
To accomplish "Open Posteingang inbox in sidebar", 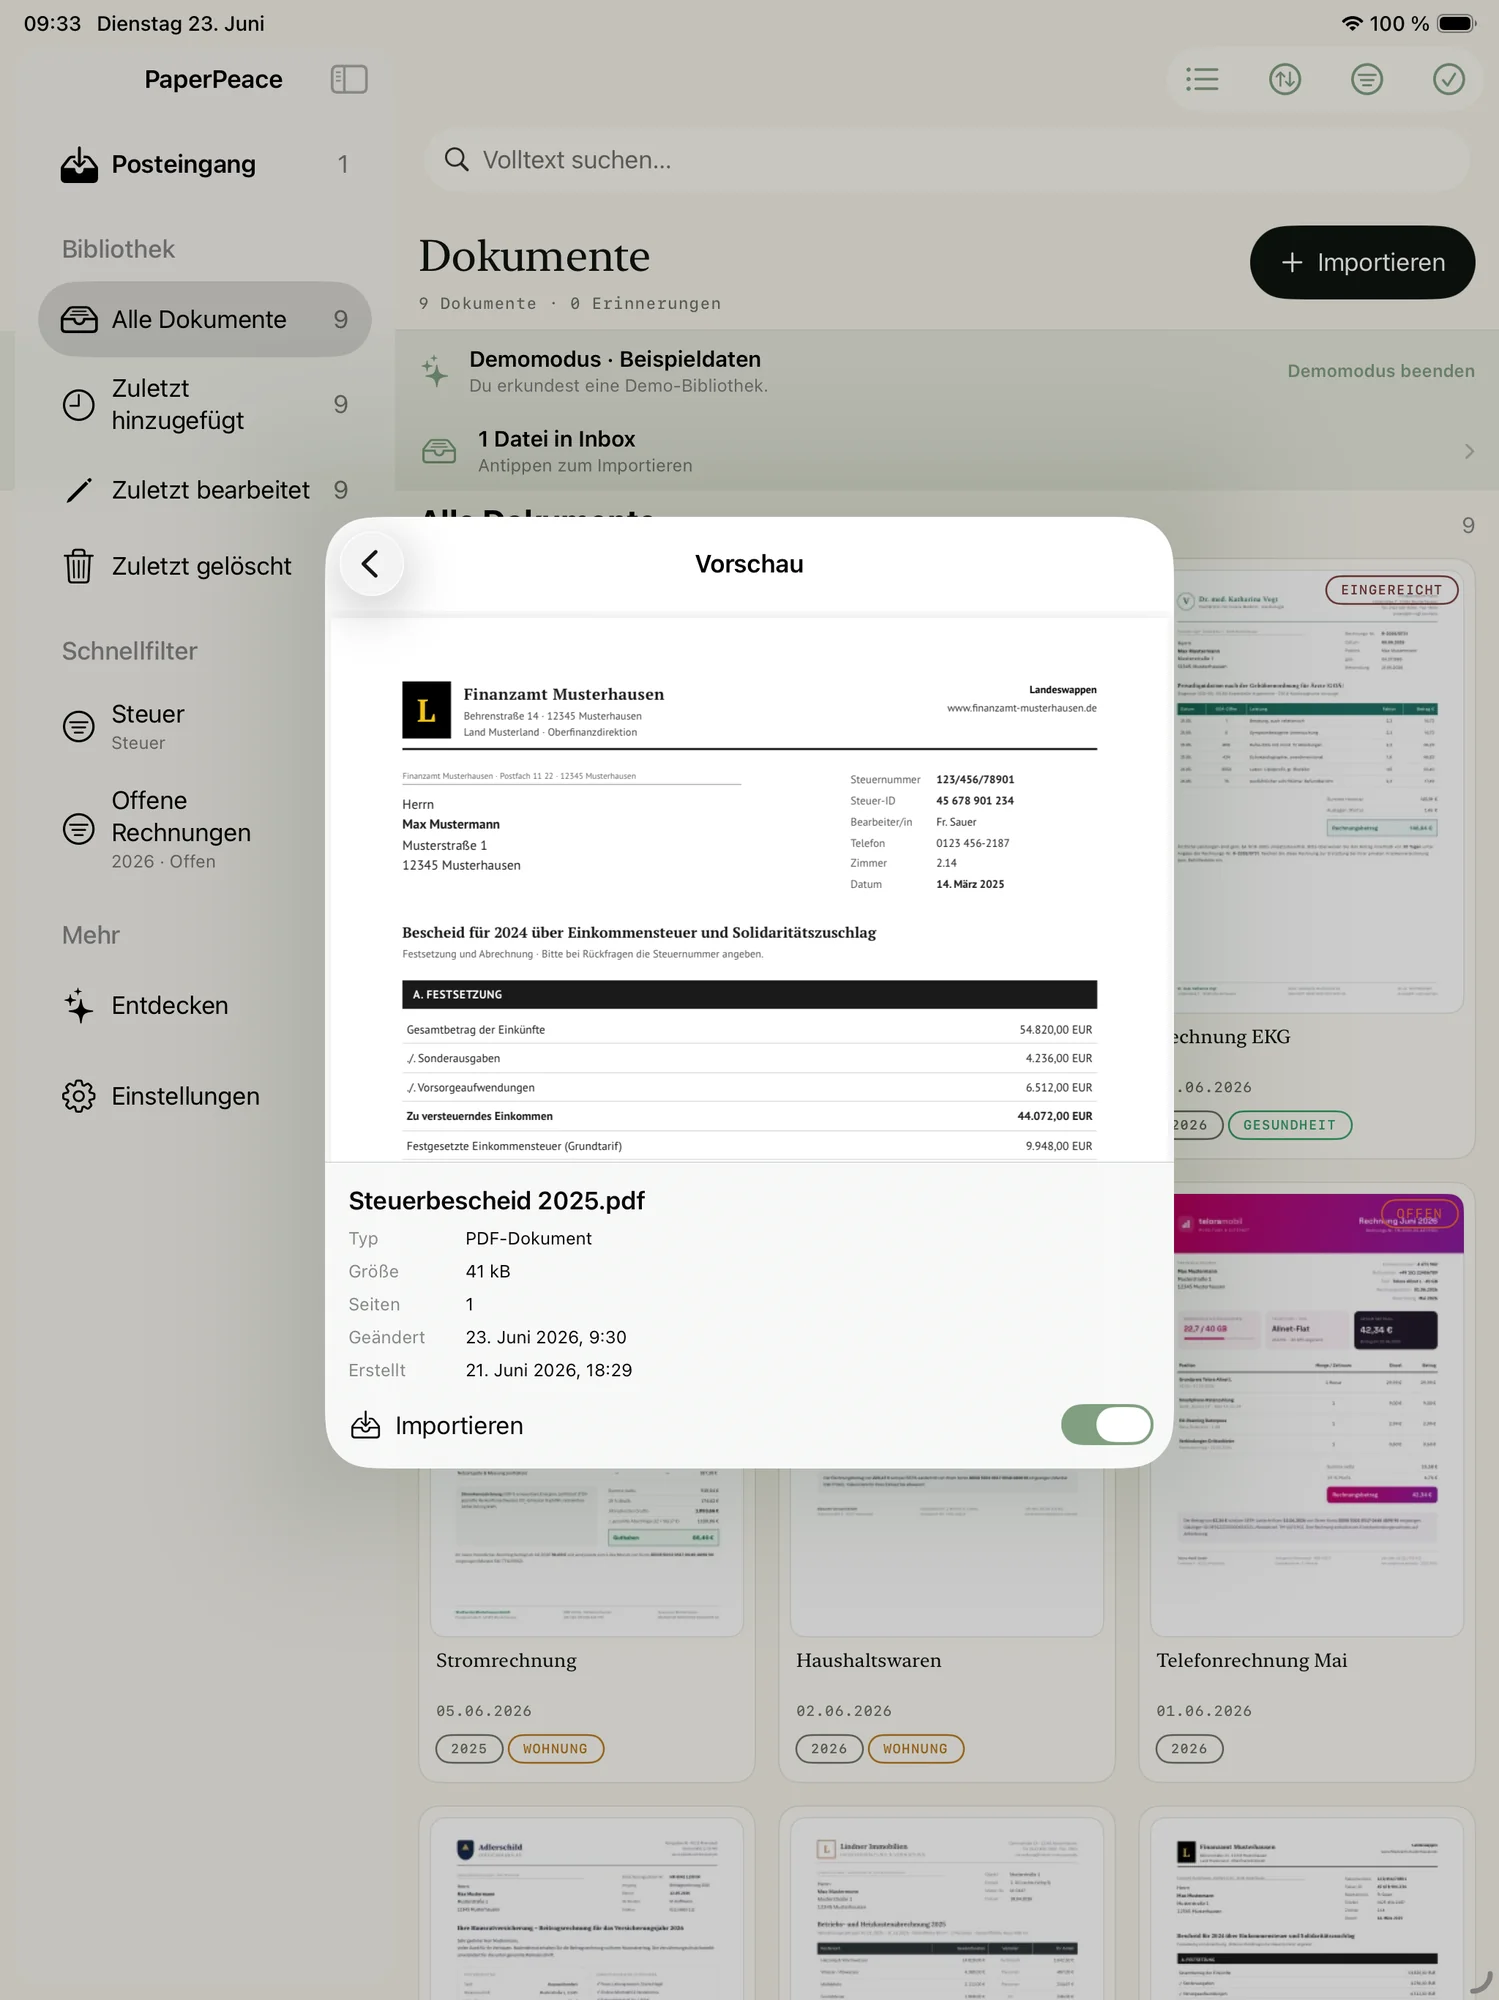I will pos(205,164).
